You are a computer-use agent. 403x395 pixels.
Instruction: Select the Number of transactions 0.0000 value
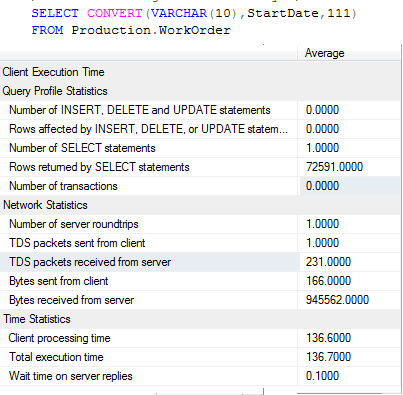pyautogui.click(x=322, y=186)
